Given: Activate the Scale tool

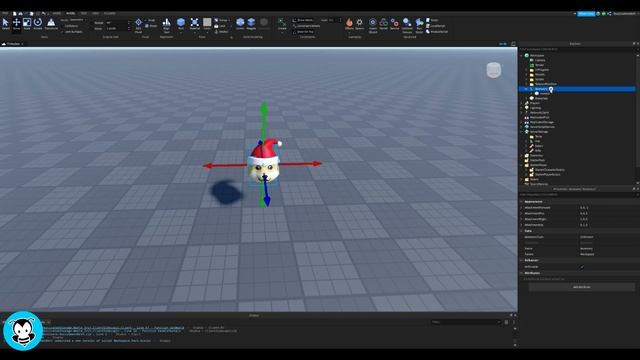Looking at the screenshot, I should [x=27, y=24].
